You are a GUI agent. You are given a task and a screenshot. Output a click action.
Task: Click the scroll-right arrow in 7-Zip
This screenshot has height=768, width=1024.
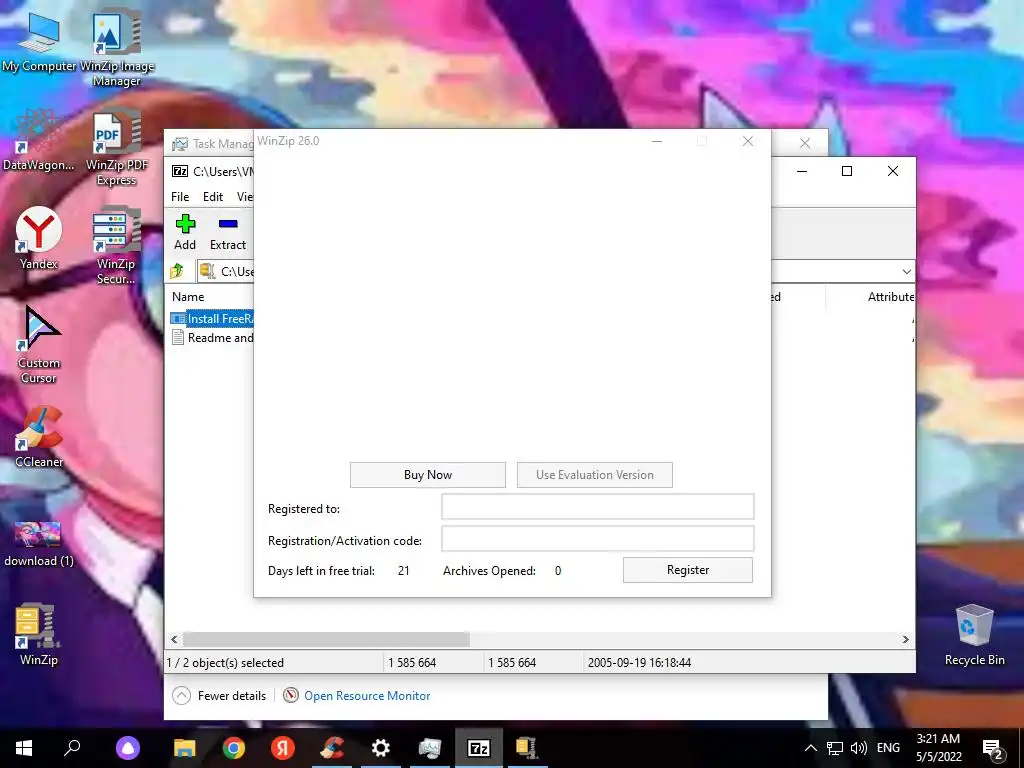[906, 639]
